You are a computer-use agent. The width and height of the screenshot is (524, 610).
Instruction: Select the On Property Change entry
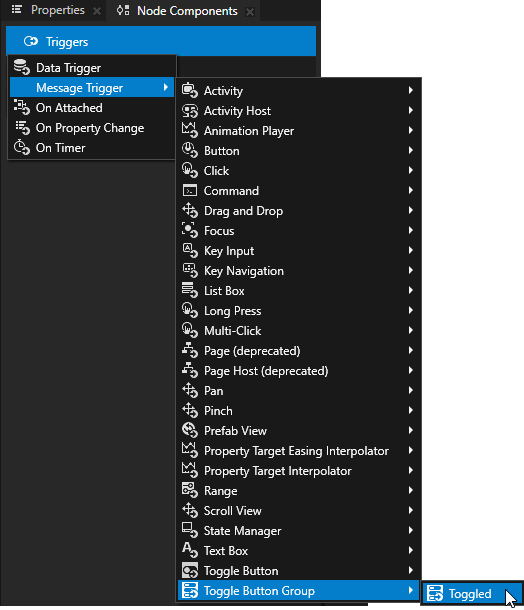coord(92,128)
